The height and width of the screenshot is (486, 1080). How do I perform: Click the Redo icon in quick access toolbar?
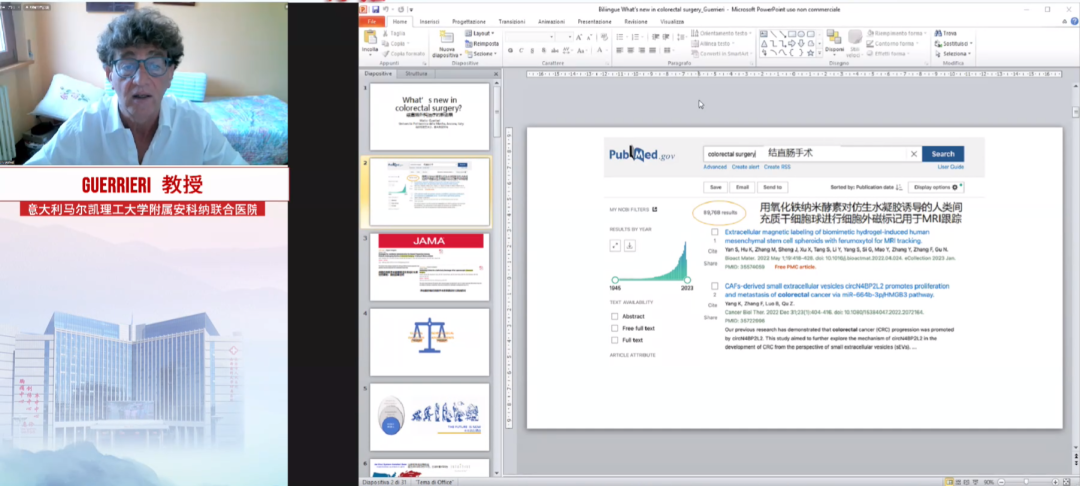tap(401, 10)
